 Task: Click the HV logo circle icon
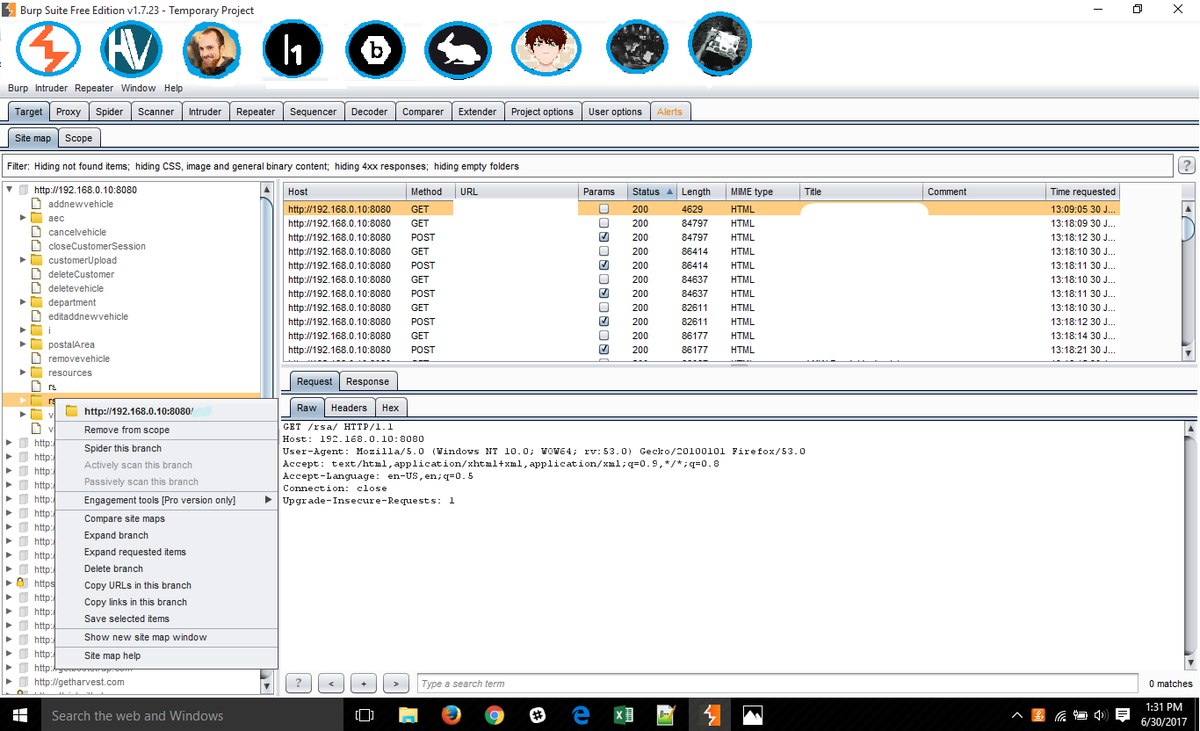click(131, 49)
